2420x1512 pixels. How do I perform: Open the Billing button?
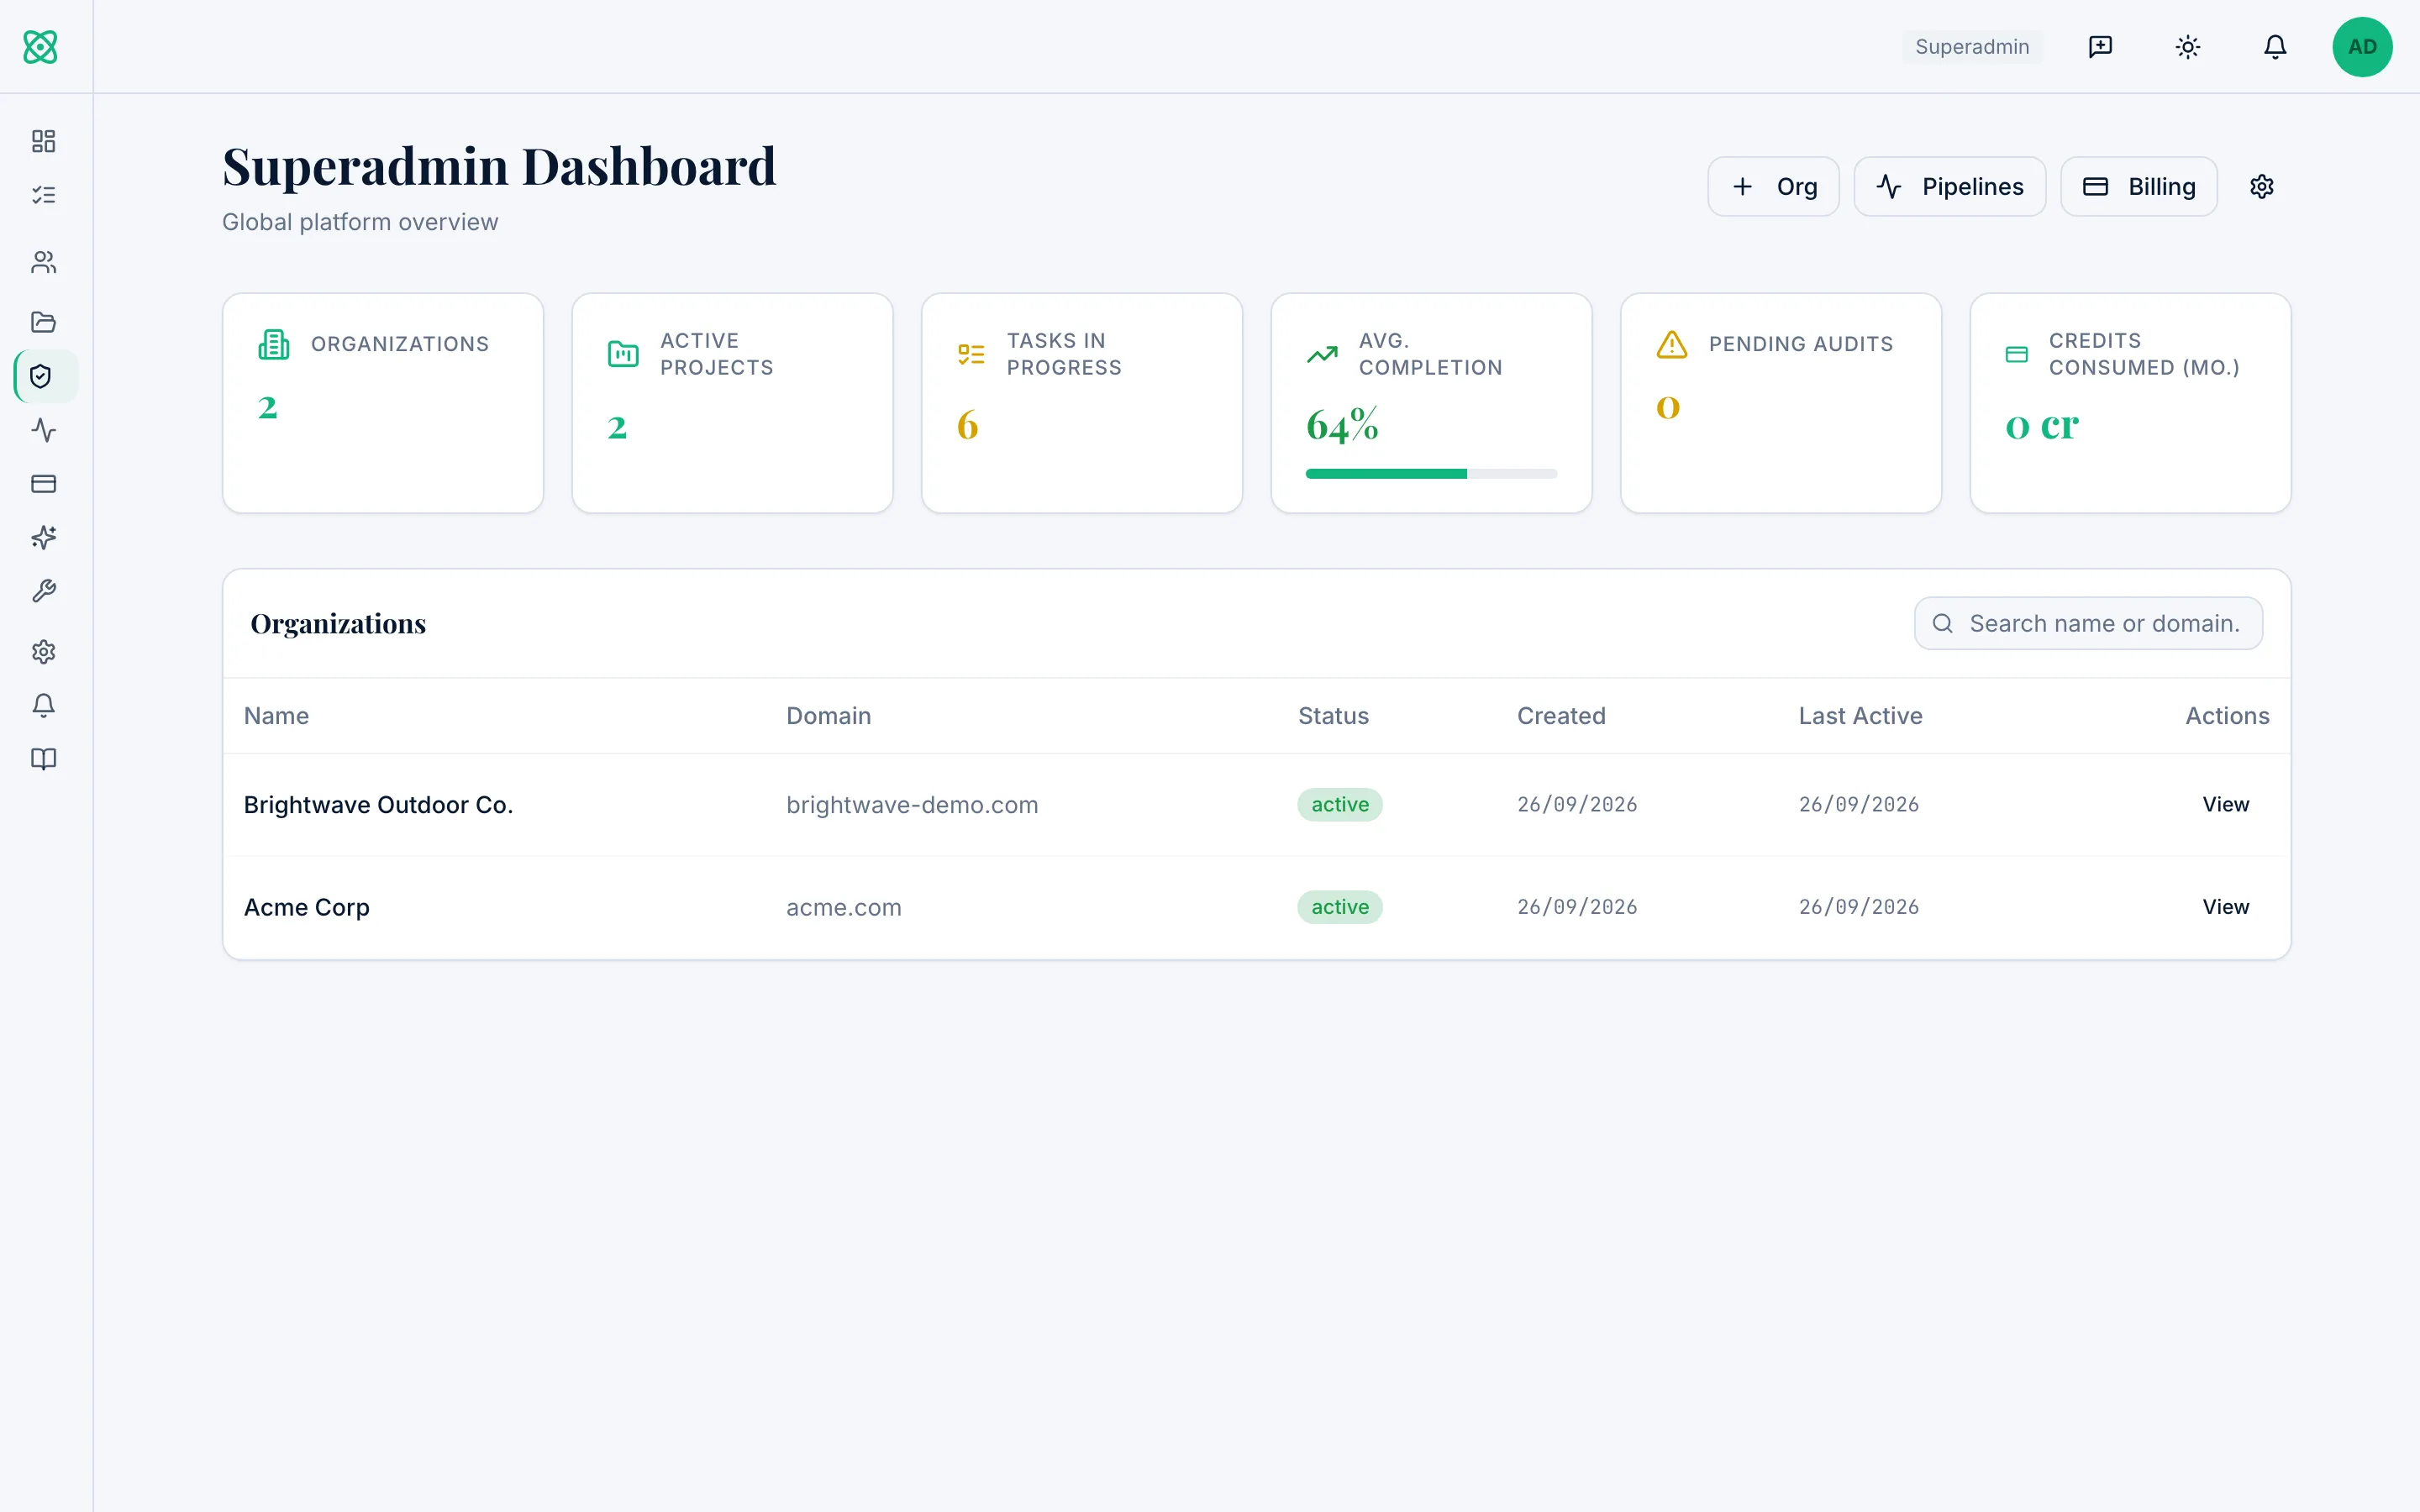coord(2139,187)
